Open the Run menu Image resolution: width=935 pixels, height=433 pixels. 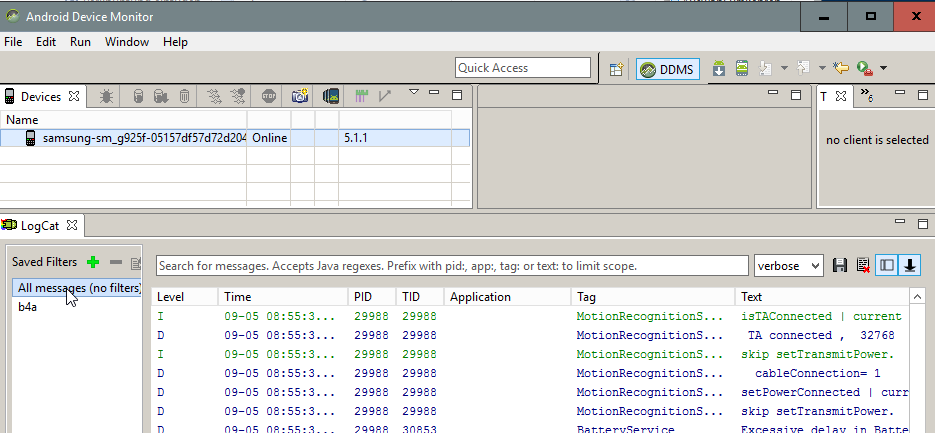pyautogui.click(x=80, y=42)
